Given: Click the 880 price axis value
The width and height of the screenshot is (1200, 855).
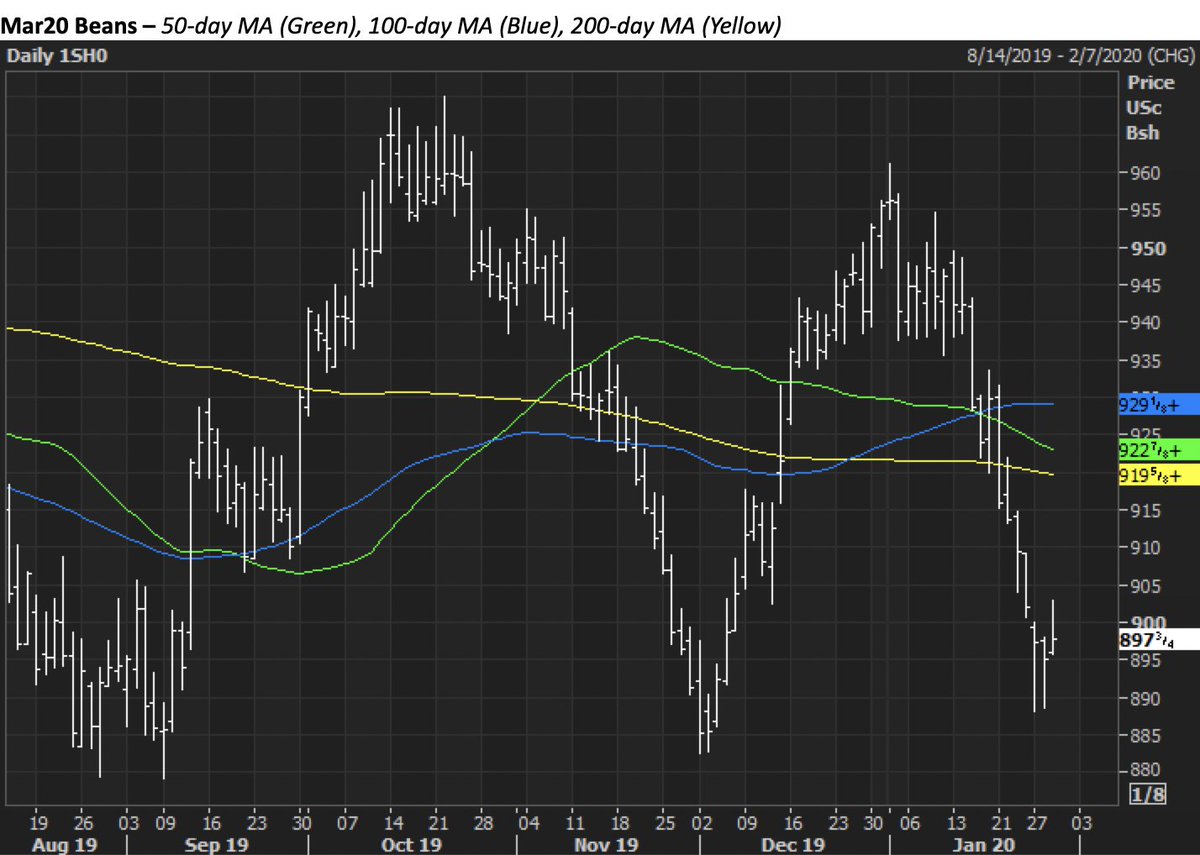Looking at the screenshot, I should click(x=1144, y=771).
